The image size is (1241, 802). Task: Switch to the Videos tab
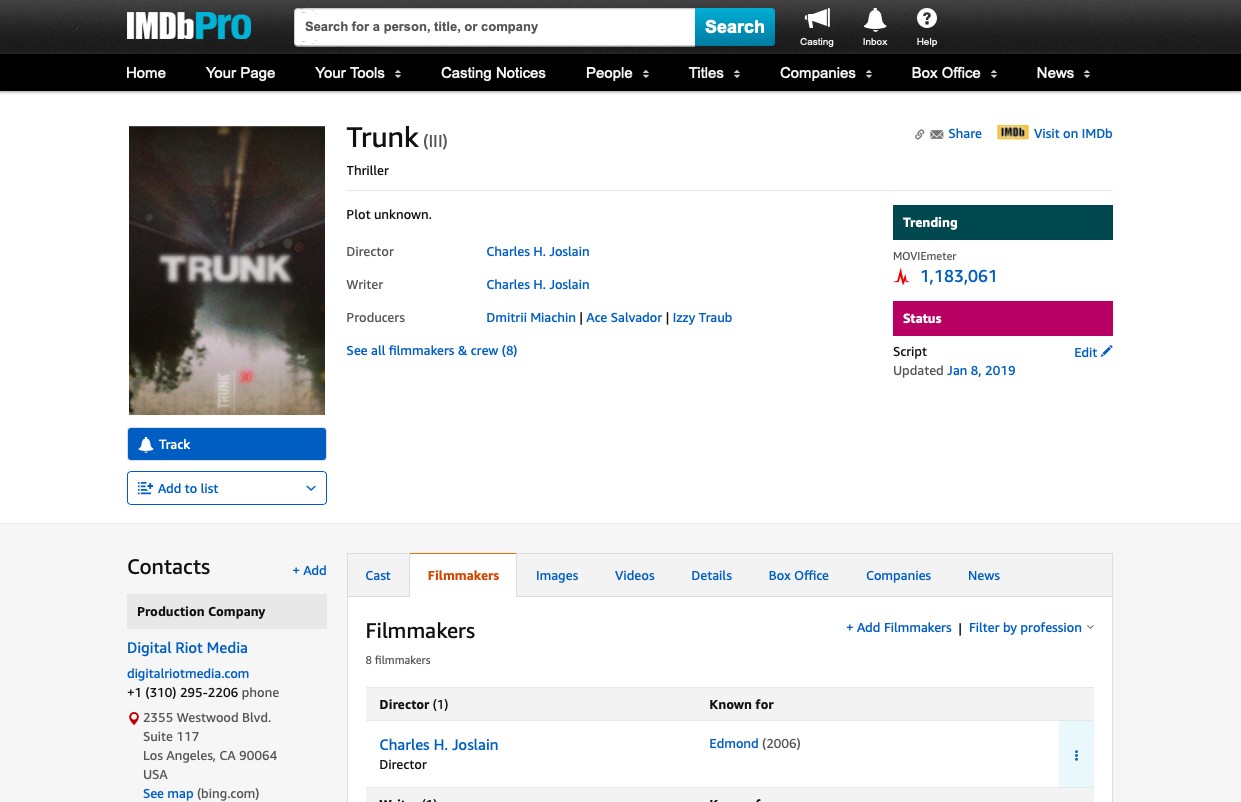[x=635, y=576]
